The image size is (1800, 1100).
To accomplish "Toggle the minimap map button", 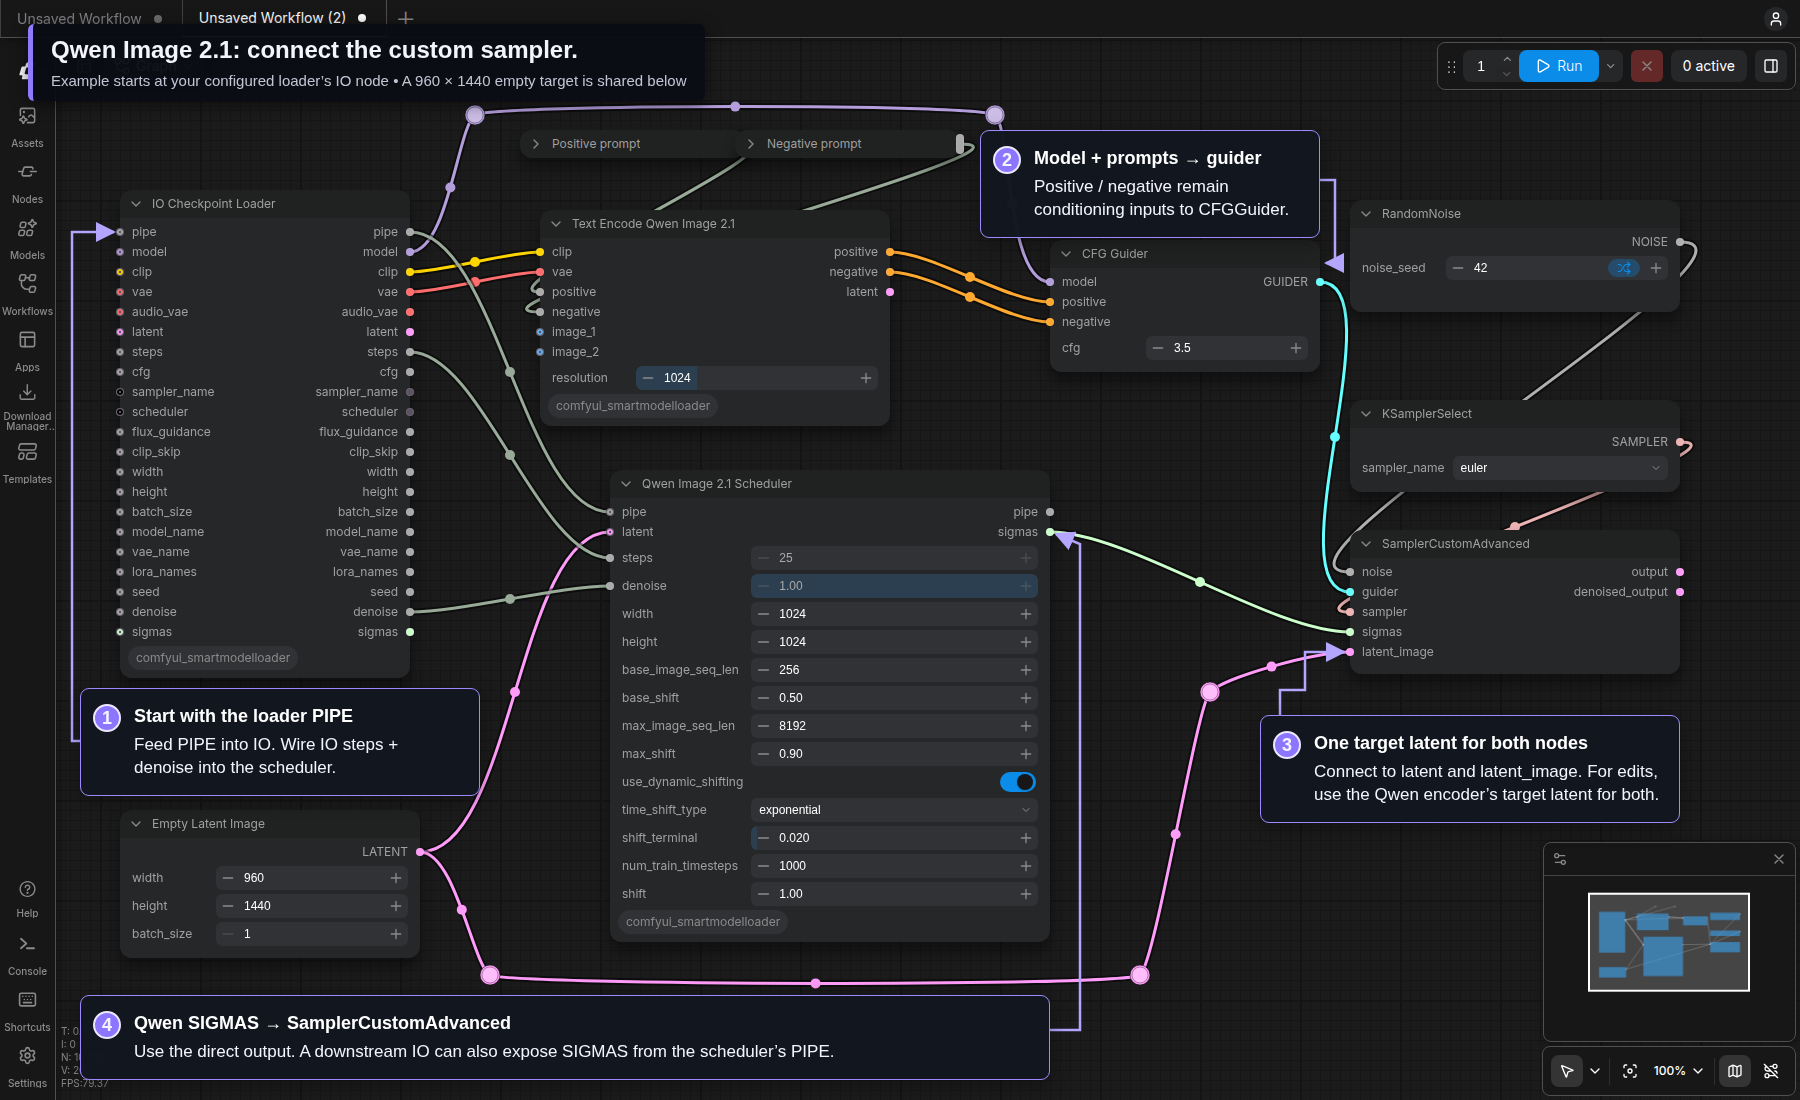I will [x=1735, y=1071].
